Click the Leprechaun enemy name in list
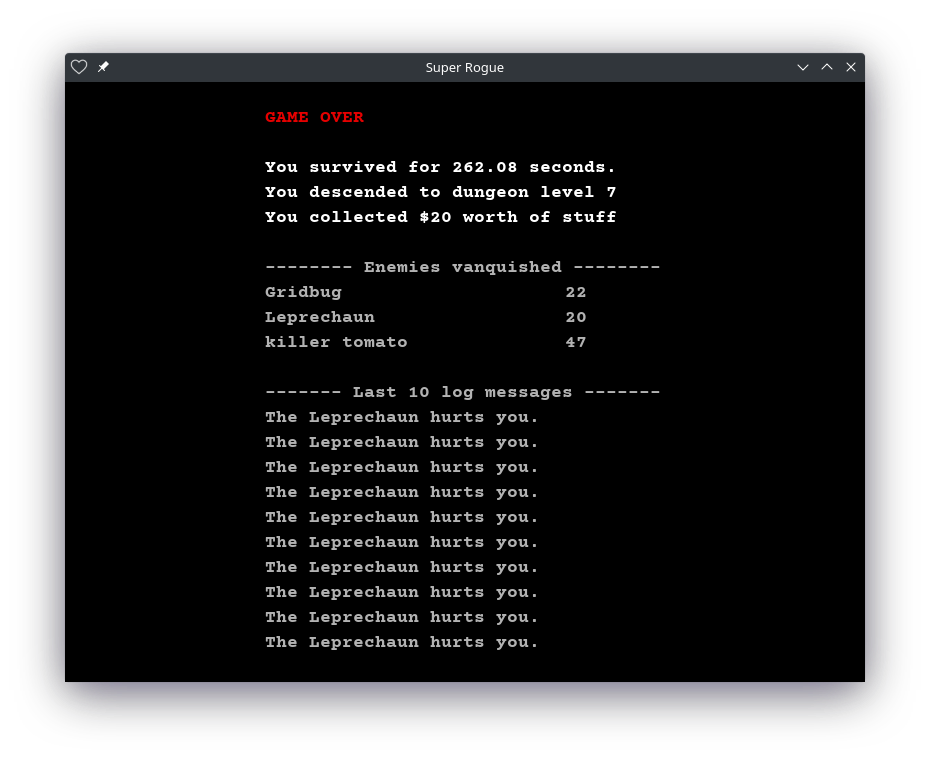Image resolution: width=930 pixels, height=759 pixels. click(320, 317)
